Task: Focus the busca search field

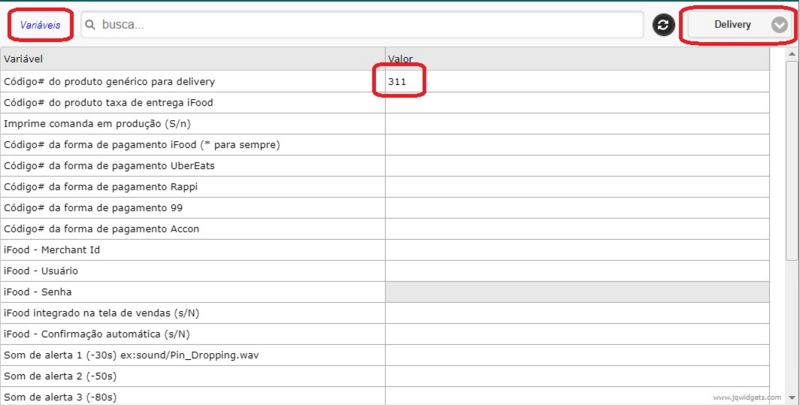Action: (362, 24)
